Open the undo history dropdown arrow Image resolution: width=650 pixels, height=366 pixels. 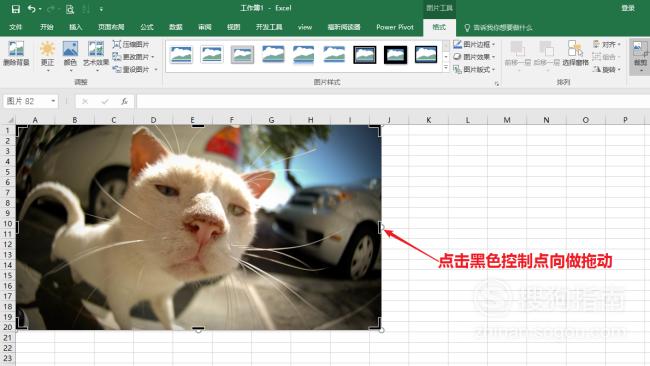pyautogui.click(x=40, y=9)
